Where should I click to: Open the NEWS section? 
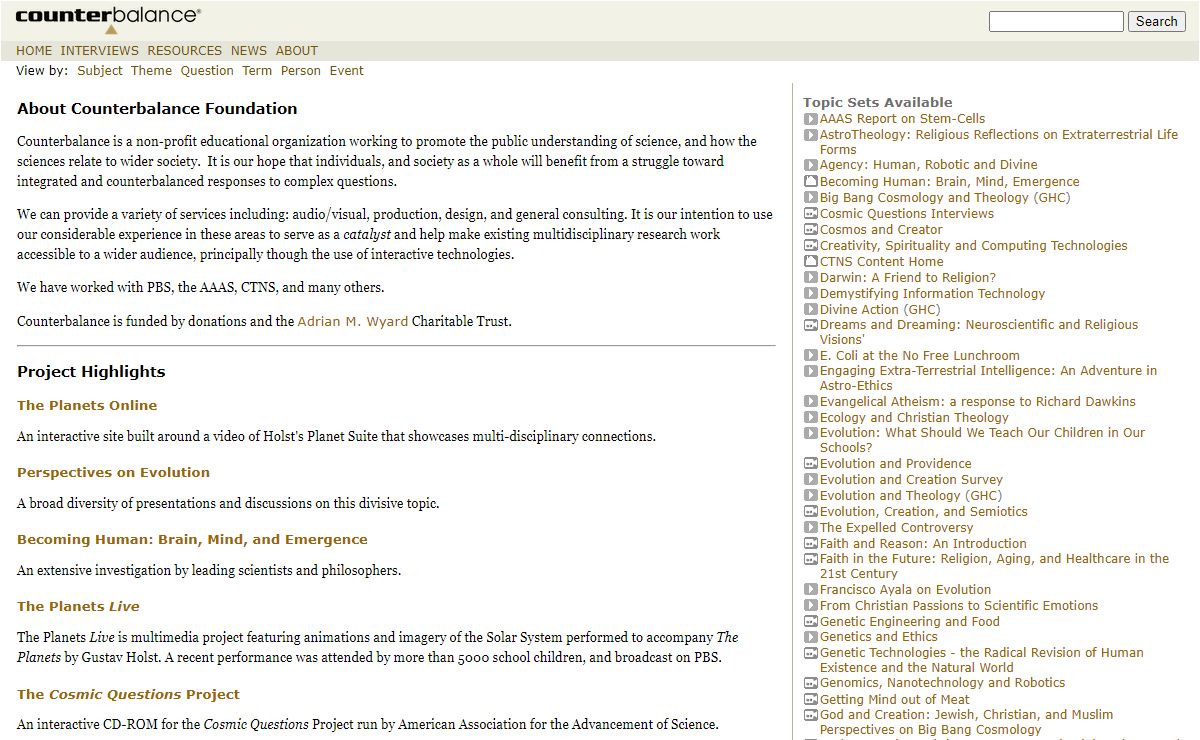tap(249, 51)
